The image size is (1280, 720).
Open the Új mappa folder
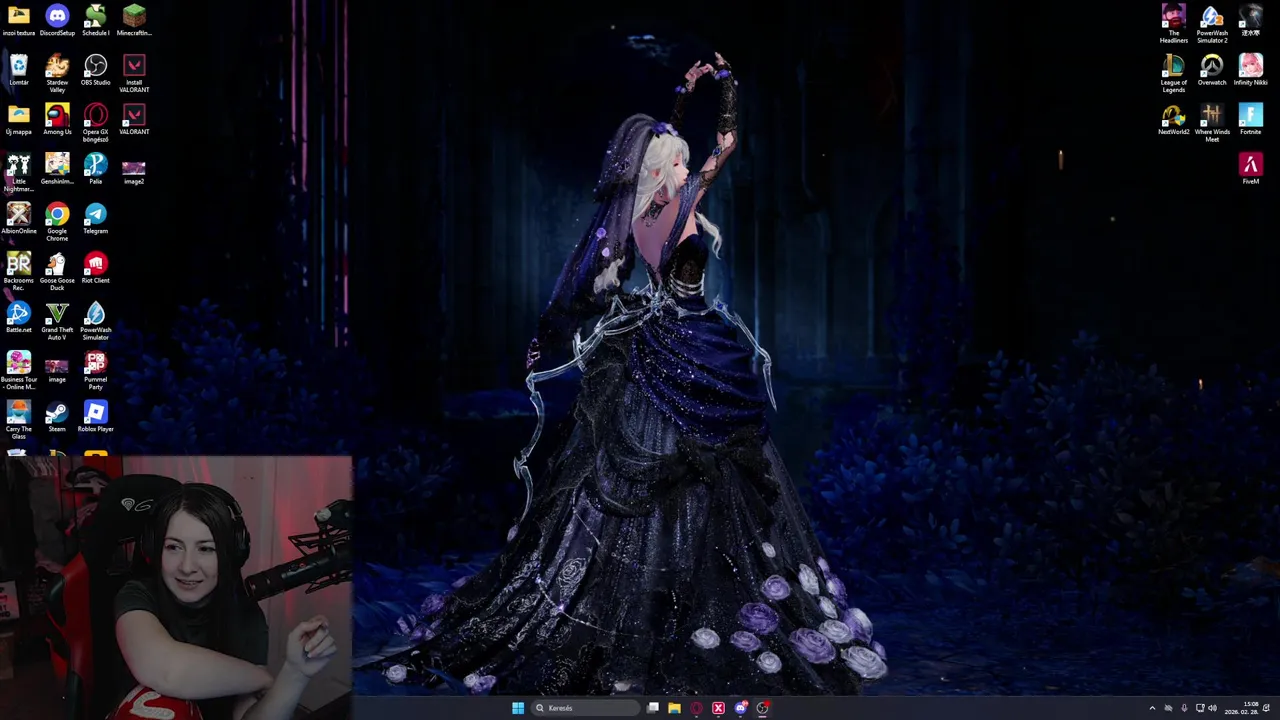(19, 119)
